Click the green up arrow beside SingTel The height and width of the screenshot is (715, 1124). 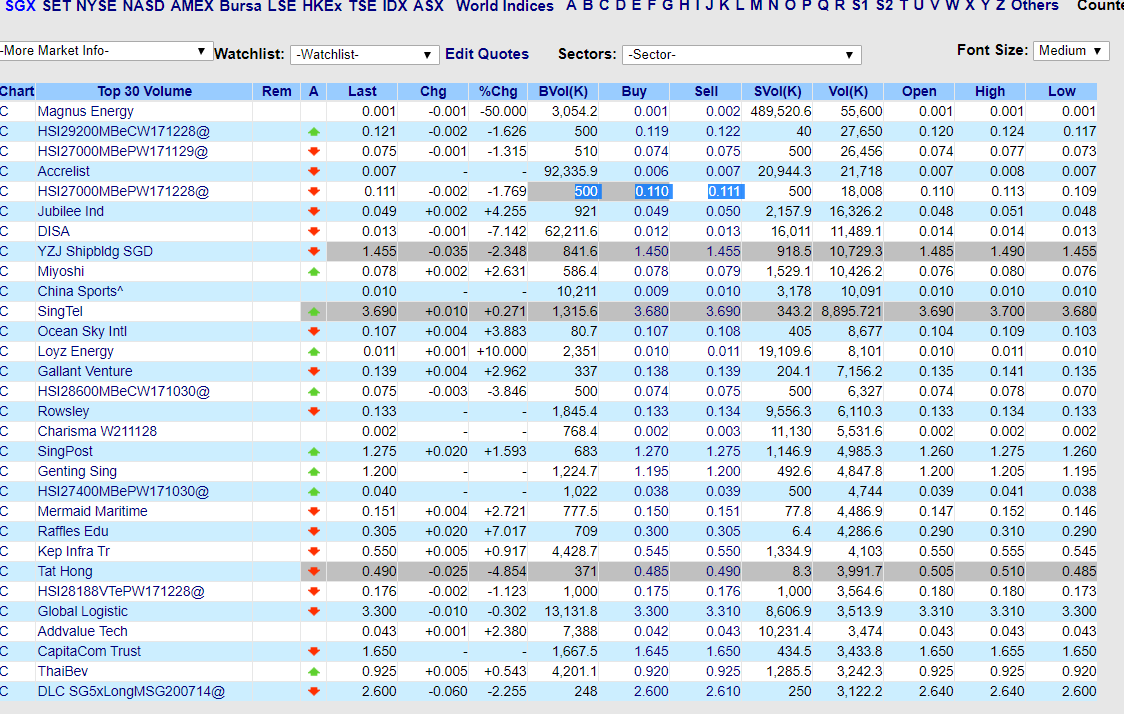pos(313,312)
